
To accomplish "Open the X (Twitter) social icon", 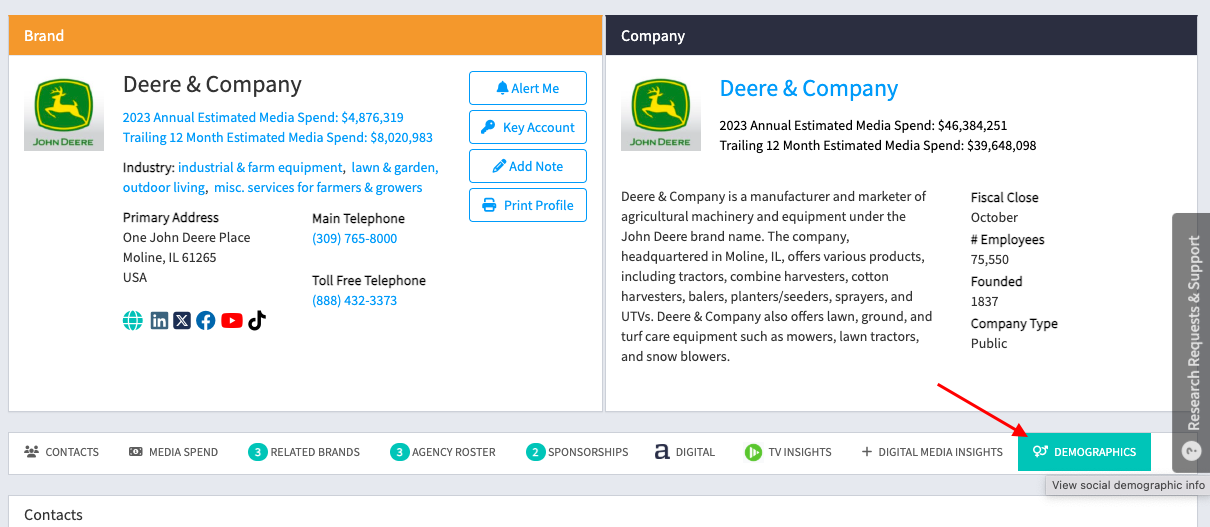I will (182, 321).
